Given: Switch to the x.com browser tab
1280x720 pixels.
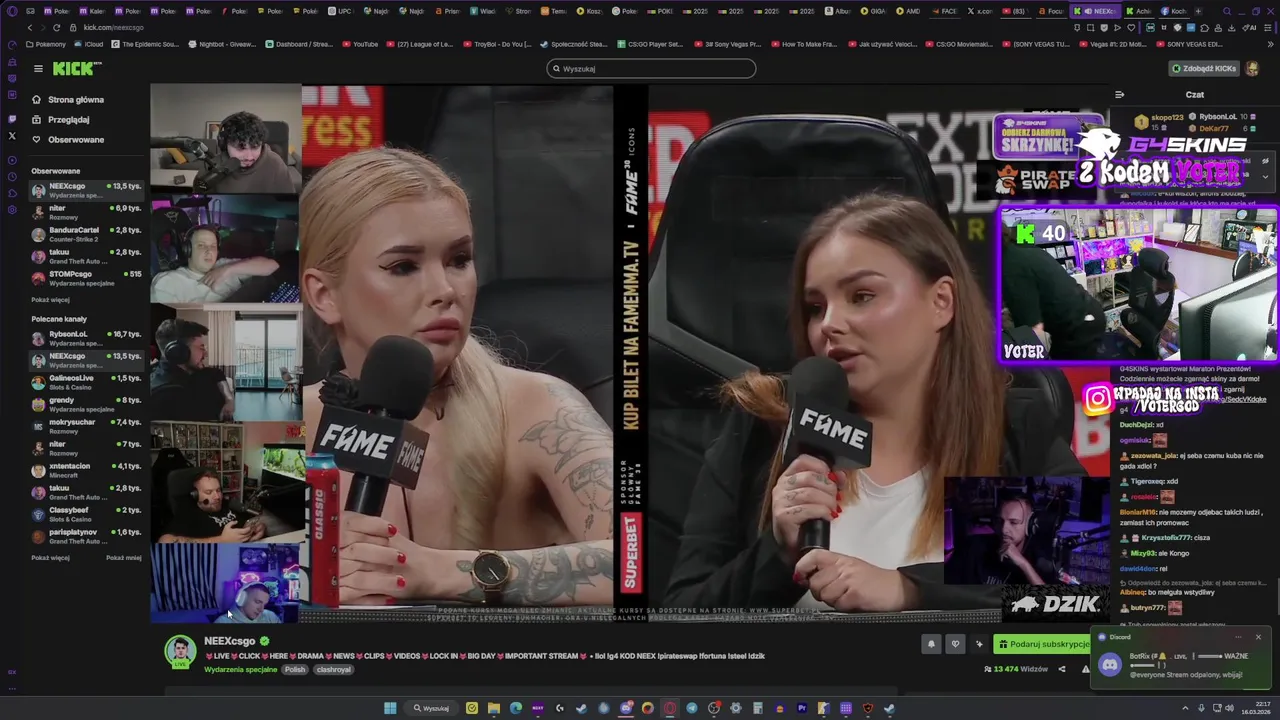Looking at the screenshot, I should coord(978,11).
